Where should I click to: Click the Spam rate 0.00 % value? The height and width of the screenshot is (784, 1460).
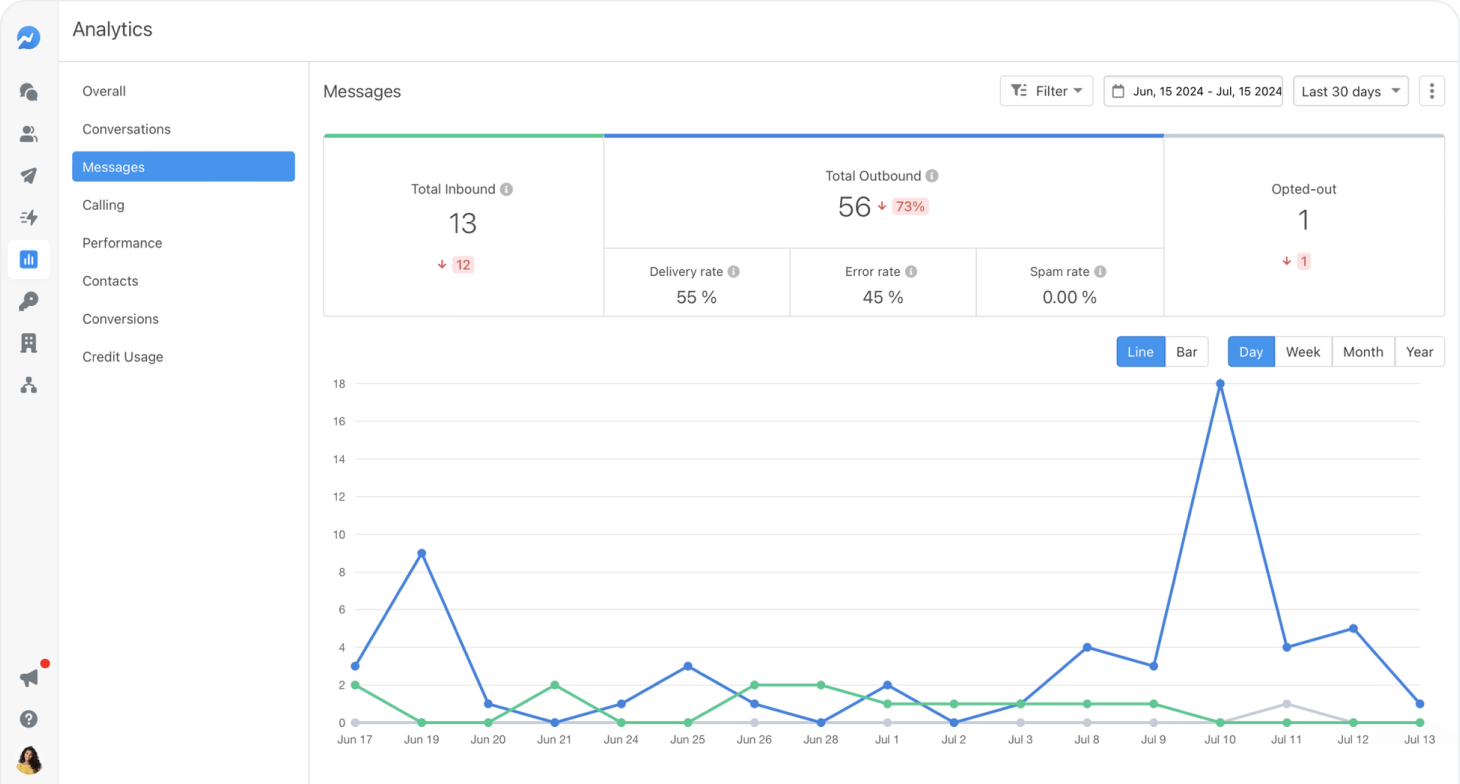(1069, 298)
